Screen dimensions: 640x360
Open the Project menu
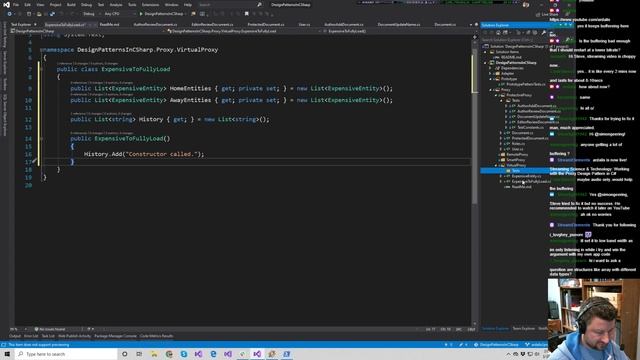[55, 5]
